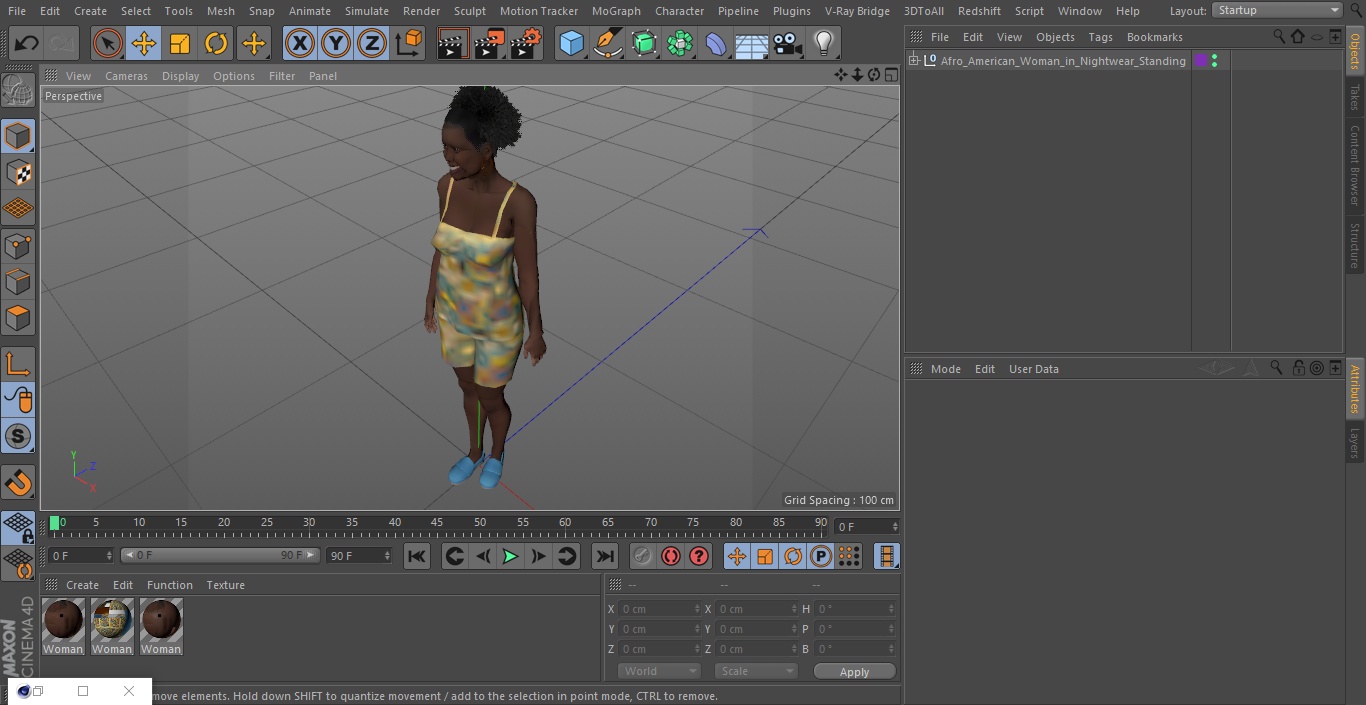
Task: Switch to the Content Browser tab
Action: (1355, 165)
